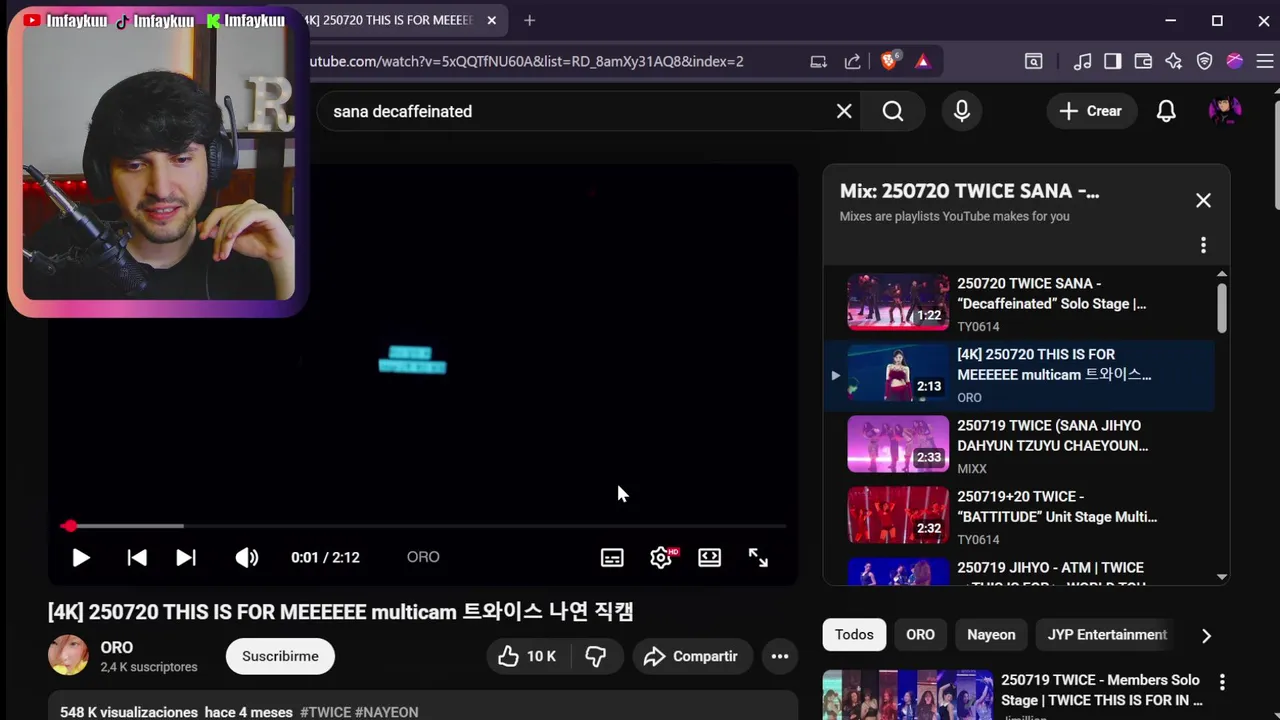
Task: Enter fullscreen mode on the video
Action: pos(758,557)
